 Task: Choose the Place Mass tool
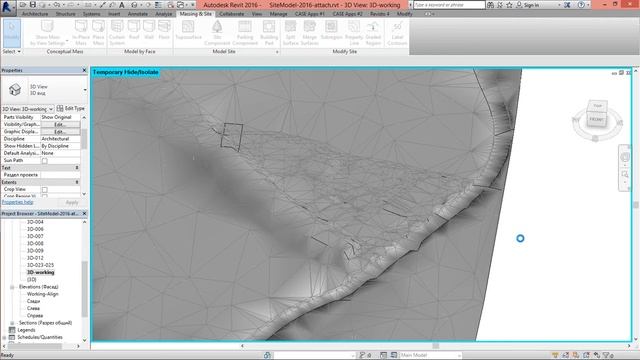point(98,32)
